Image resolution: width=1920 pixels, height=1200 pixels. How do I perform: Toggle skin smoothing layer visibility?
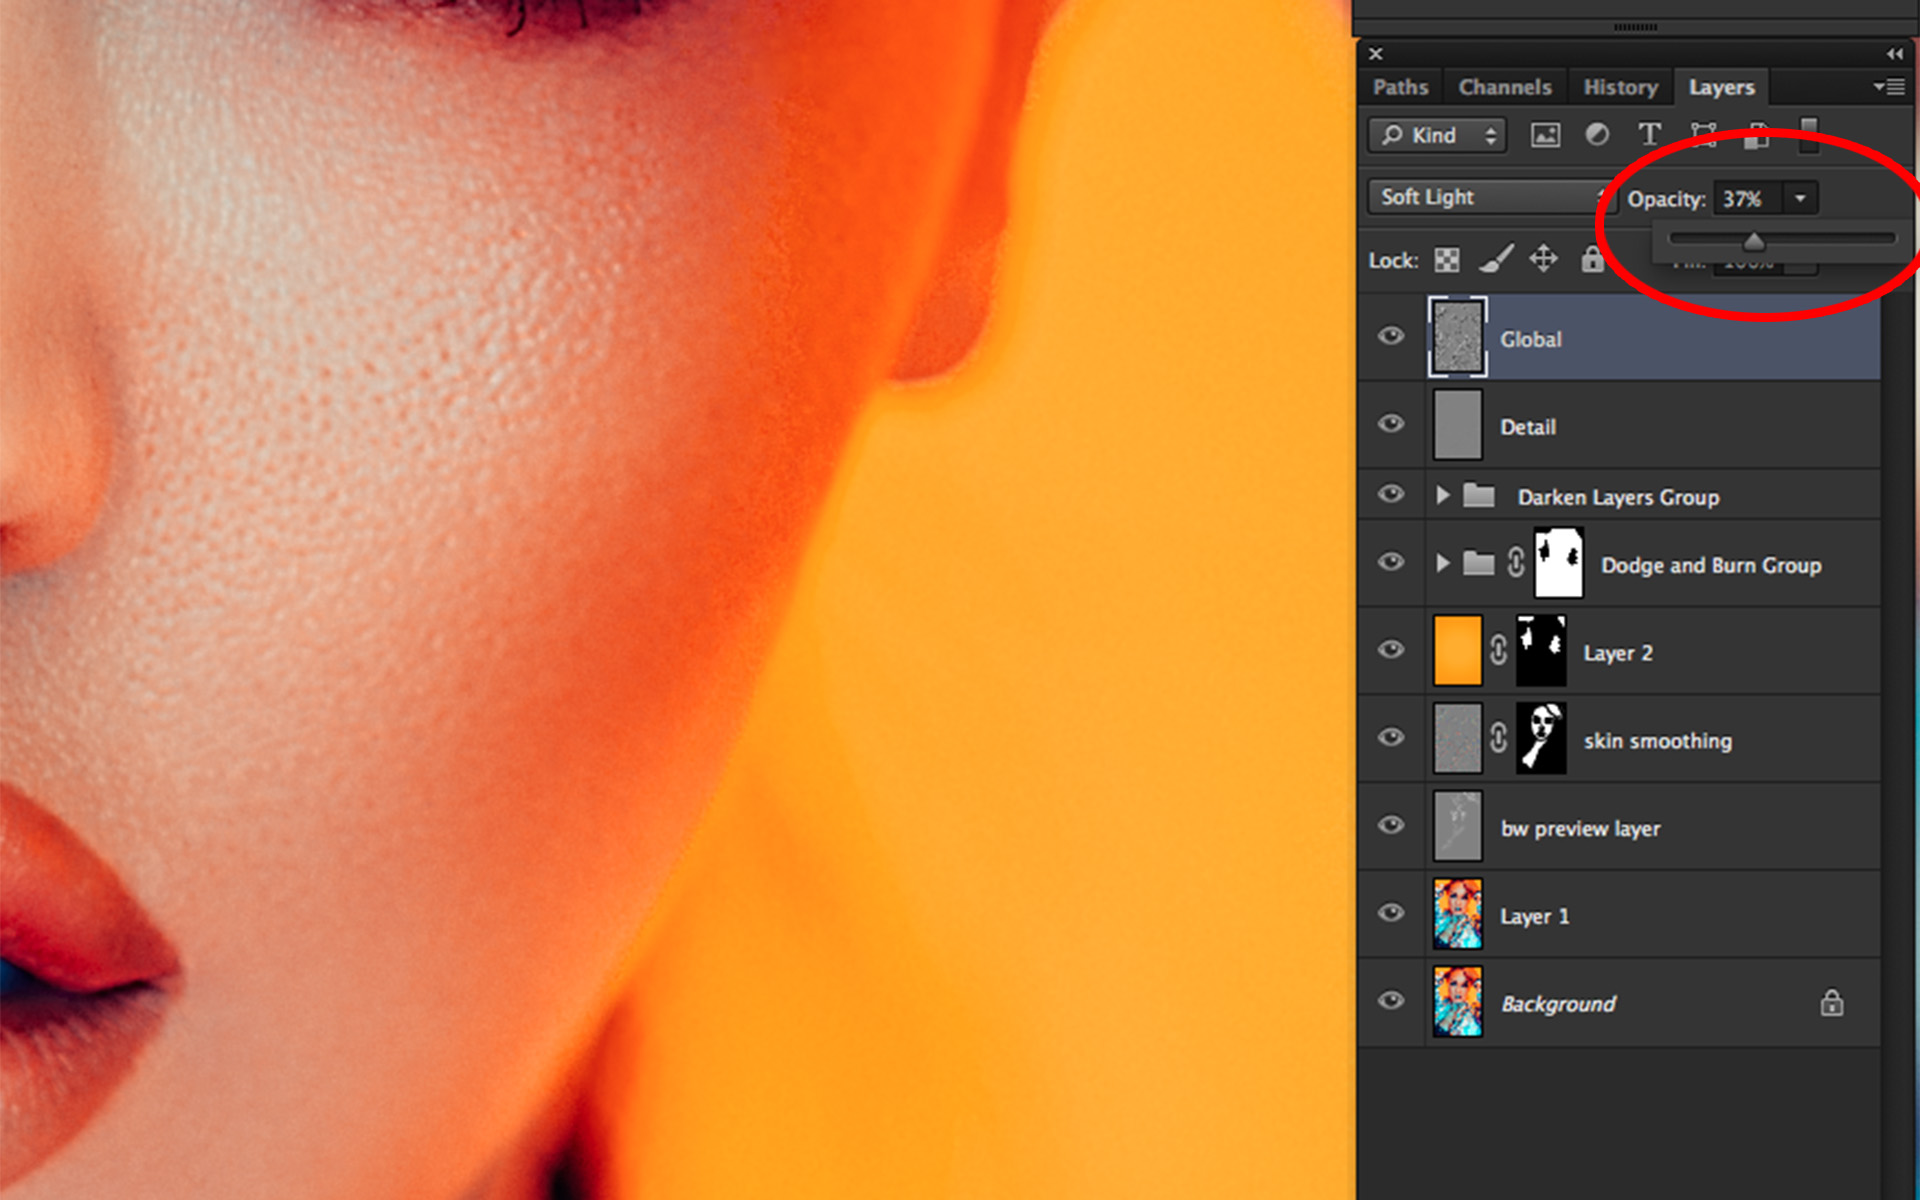pyautogui.click(x=1391, y=738)
